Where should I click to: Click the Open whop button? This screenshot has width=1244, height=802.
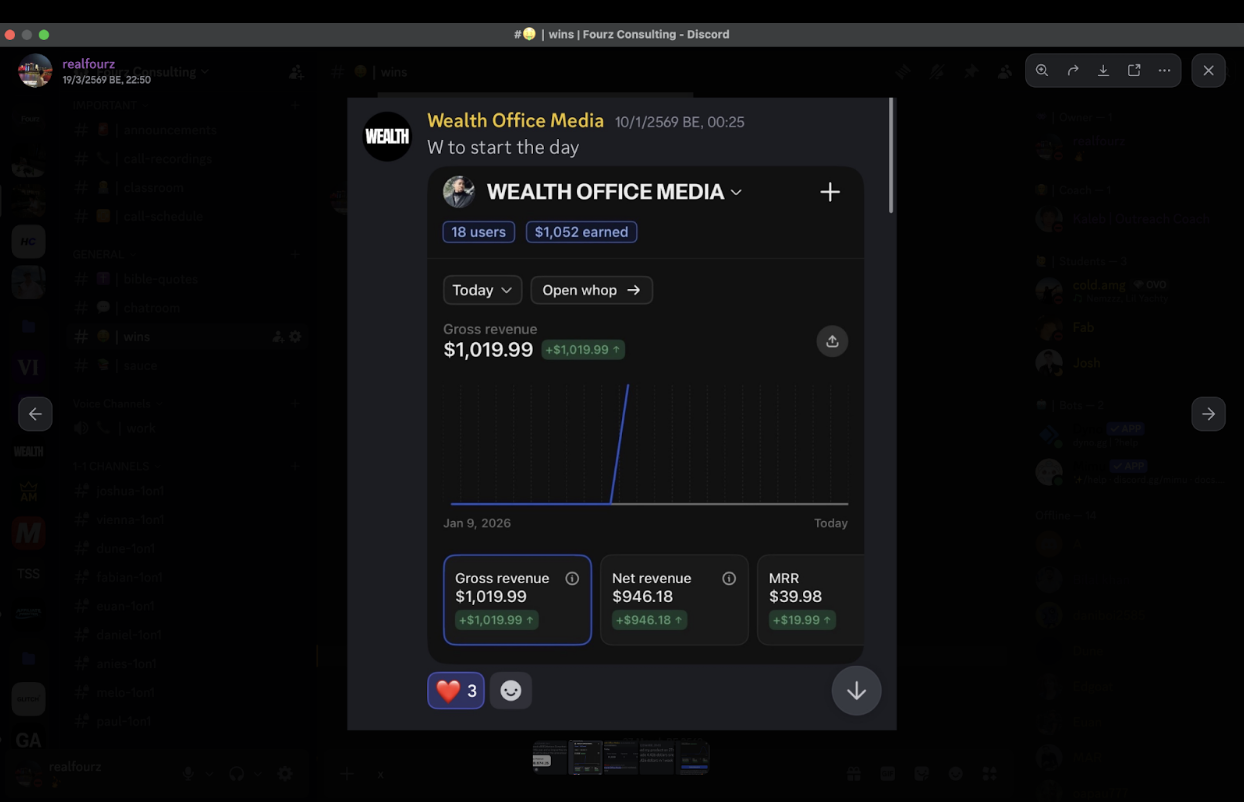(x=591, y=290)
